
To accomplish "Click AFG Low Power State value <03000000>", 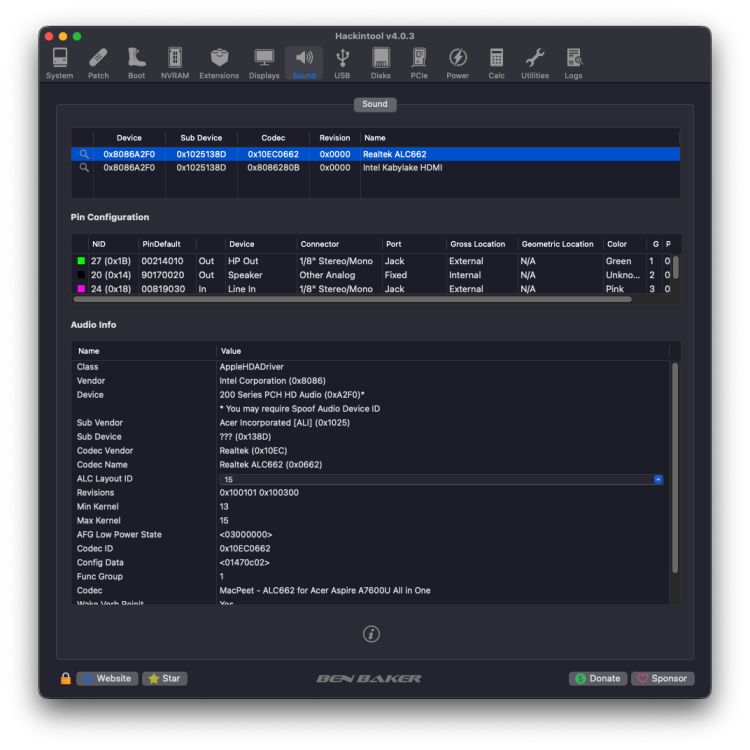I will [x=246, y=534].
